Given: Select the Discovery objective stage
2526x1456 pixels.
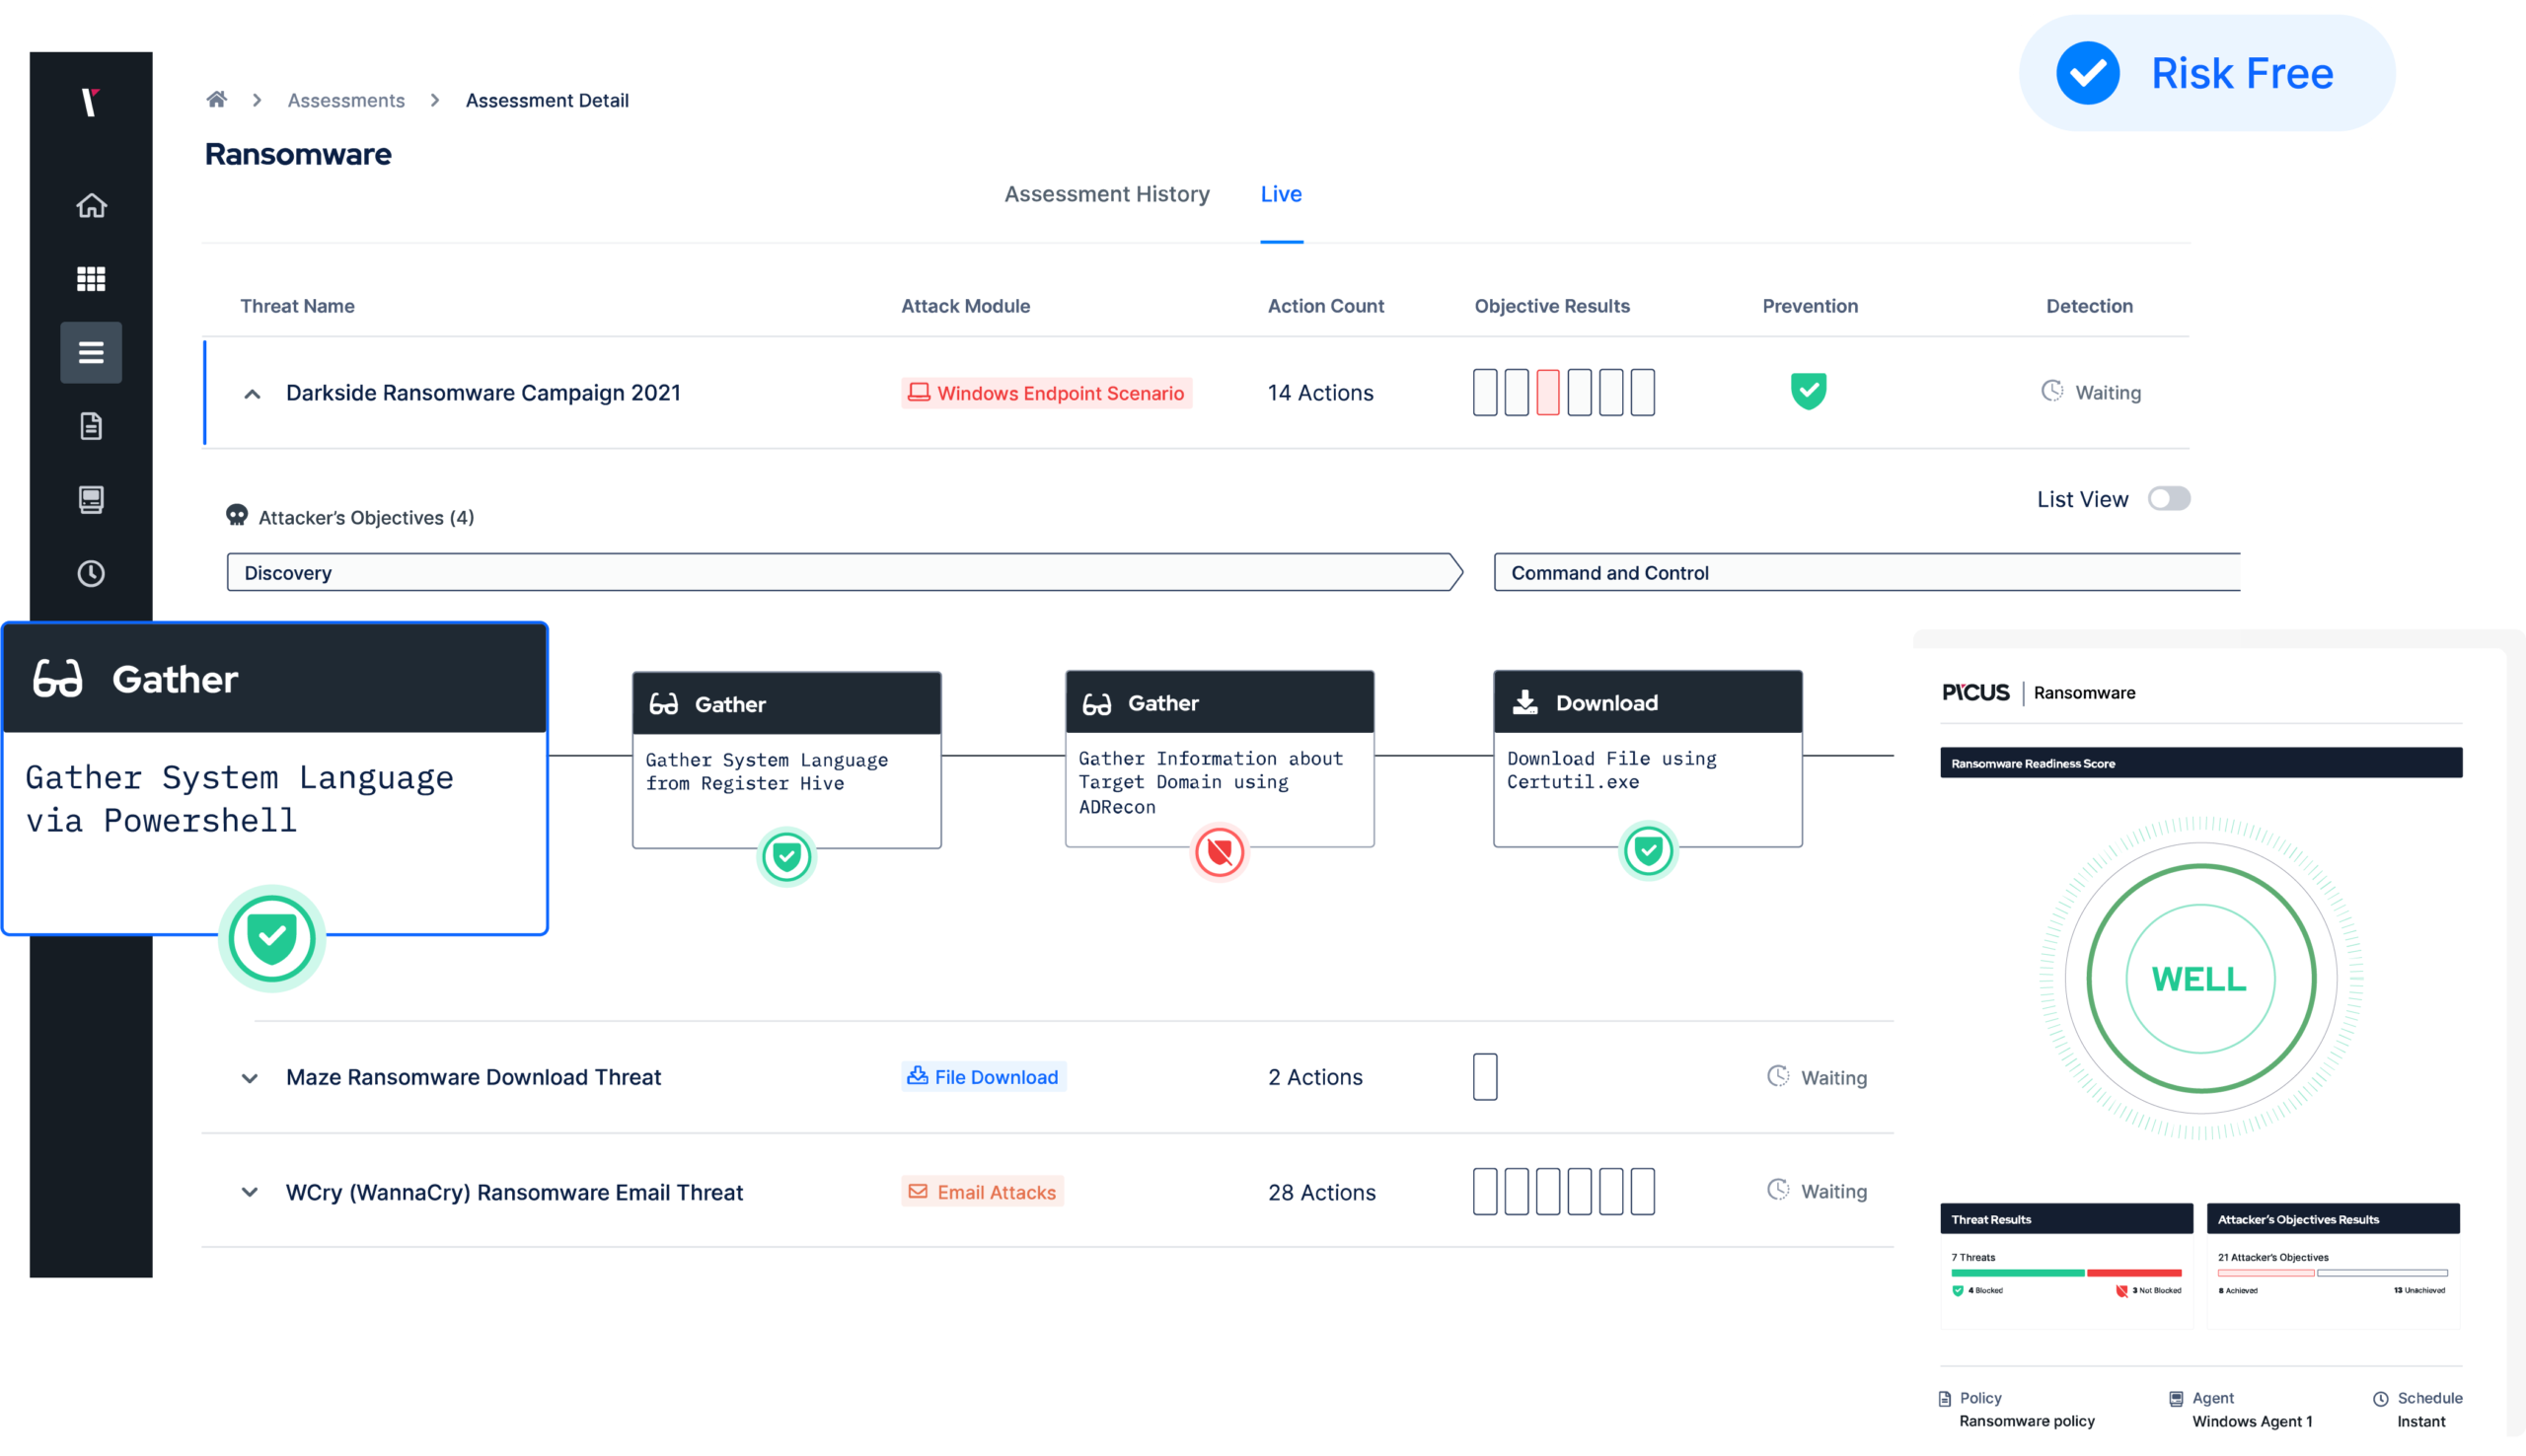Looking at the screenshot, I should 845,572.
